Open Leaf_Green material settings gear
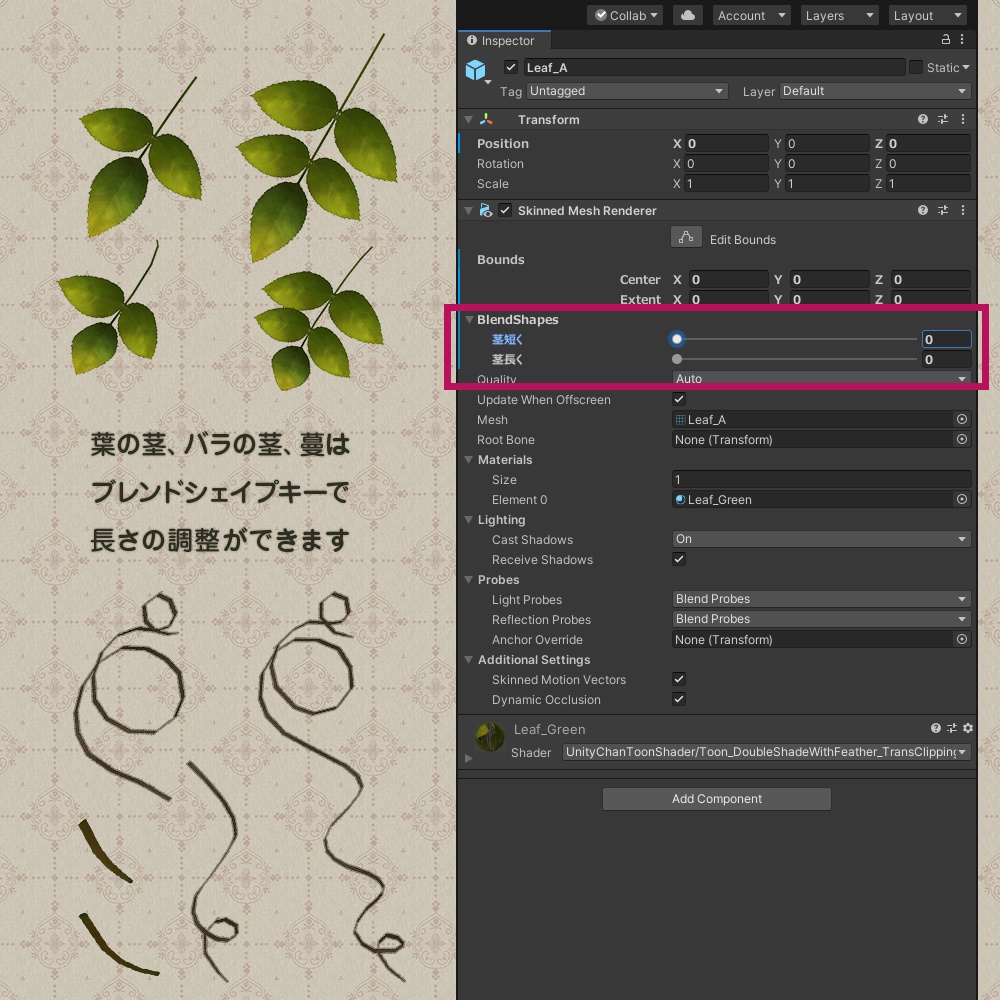Image resolution: width=1000 pixels, height=1000 pixels. tap(968, 728)
